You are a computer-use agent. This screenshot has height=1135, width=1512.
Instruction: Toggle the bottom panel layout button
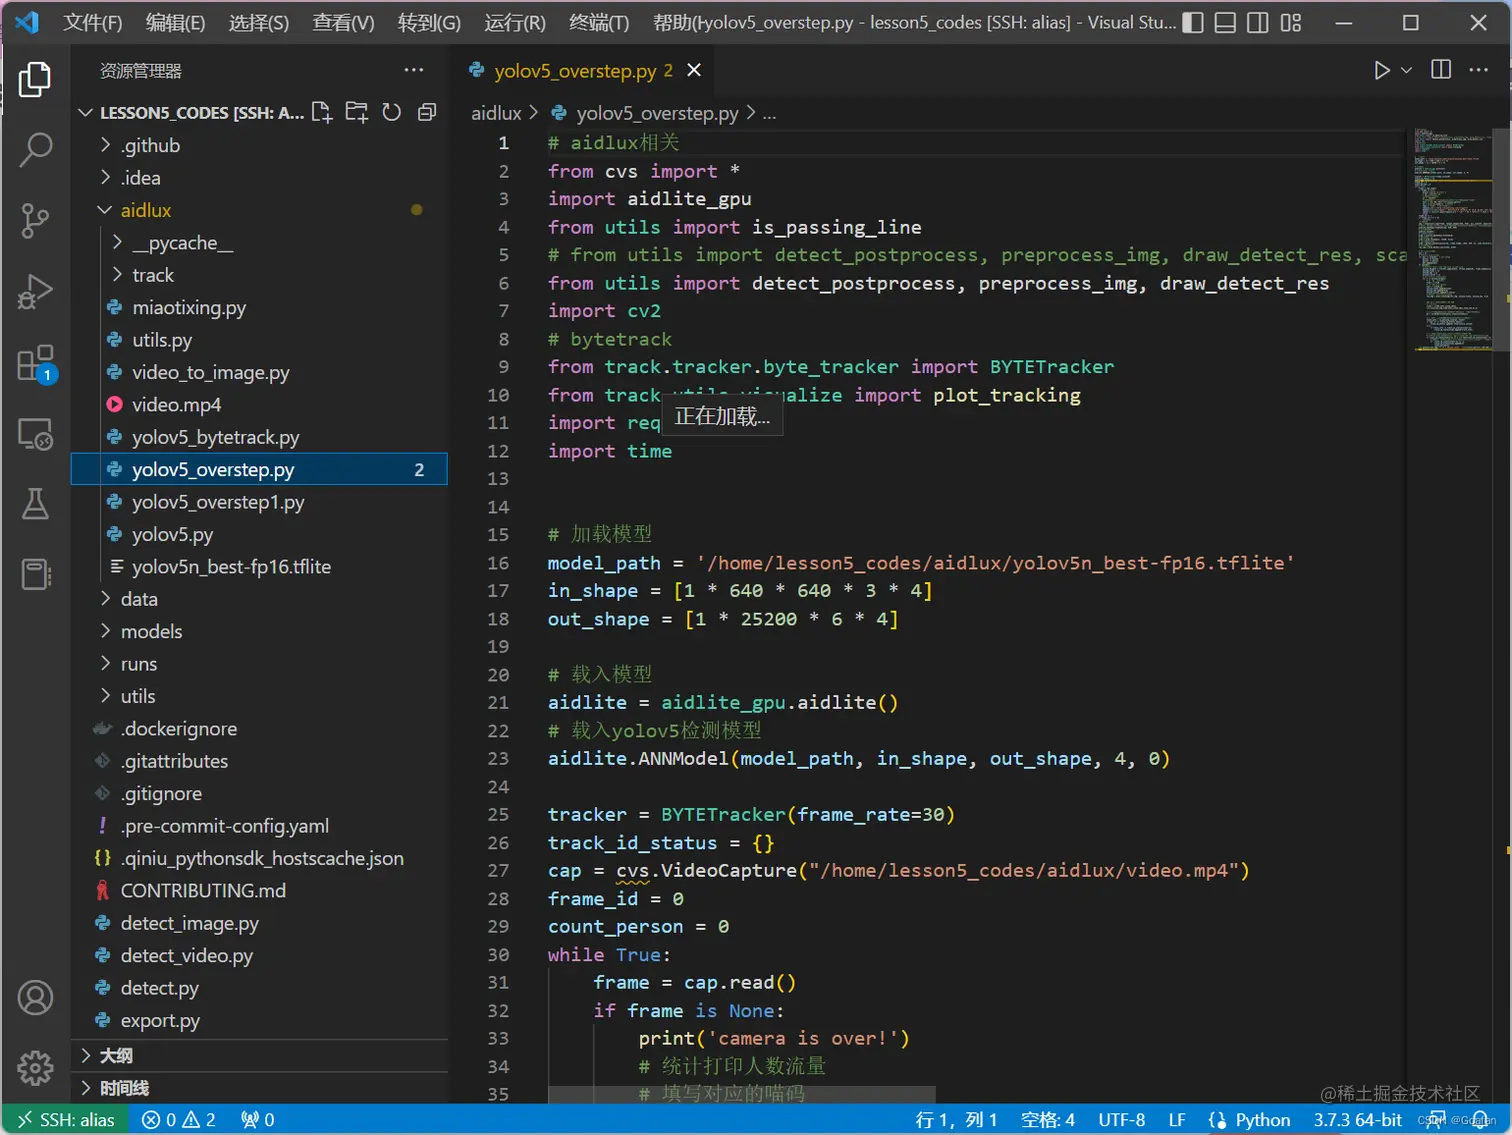[x=1225, y=22]
